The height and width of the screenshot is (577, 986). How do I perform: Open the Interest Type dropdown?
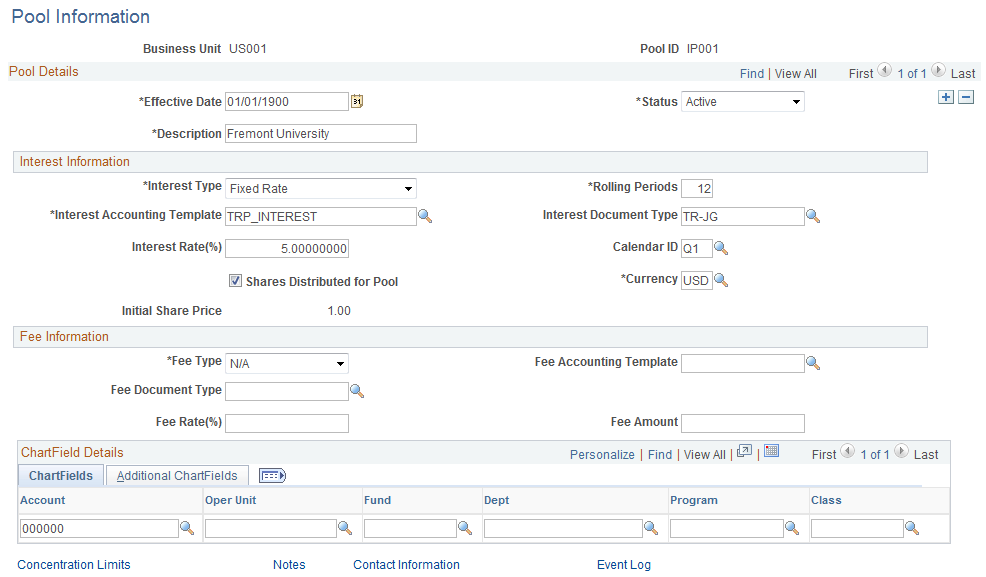[321, 189]
